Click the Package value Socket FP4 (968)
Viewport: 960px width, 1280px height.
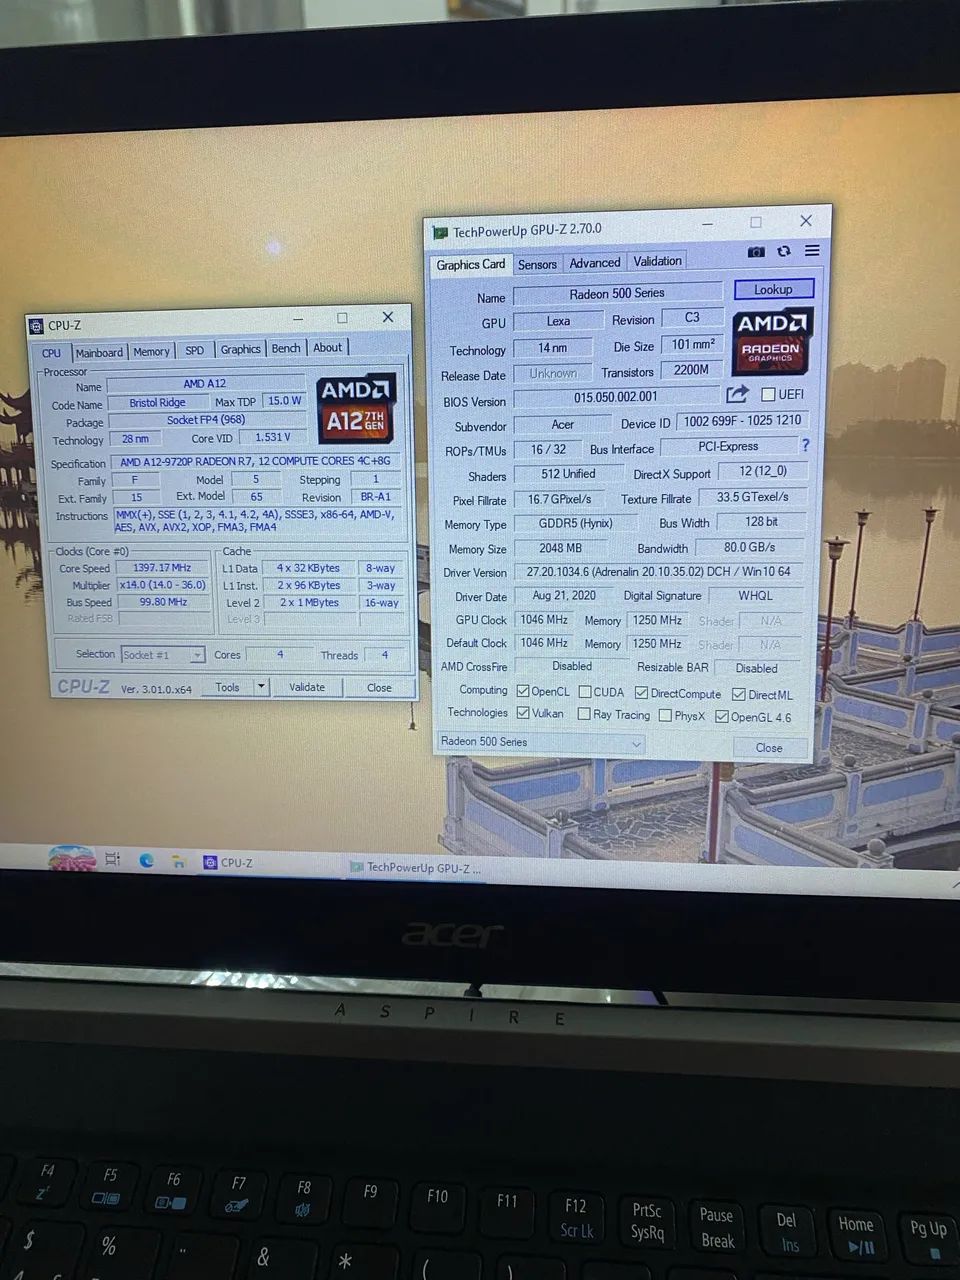coord(206,420)
